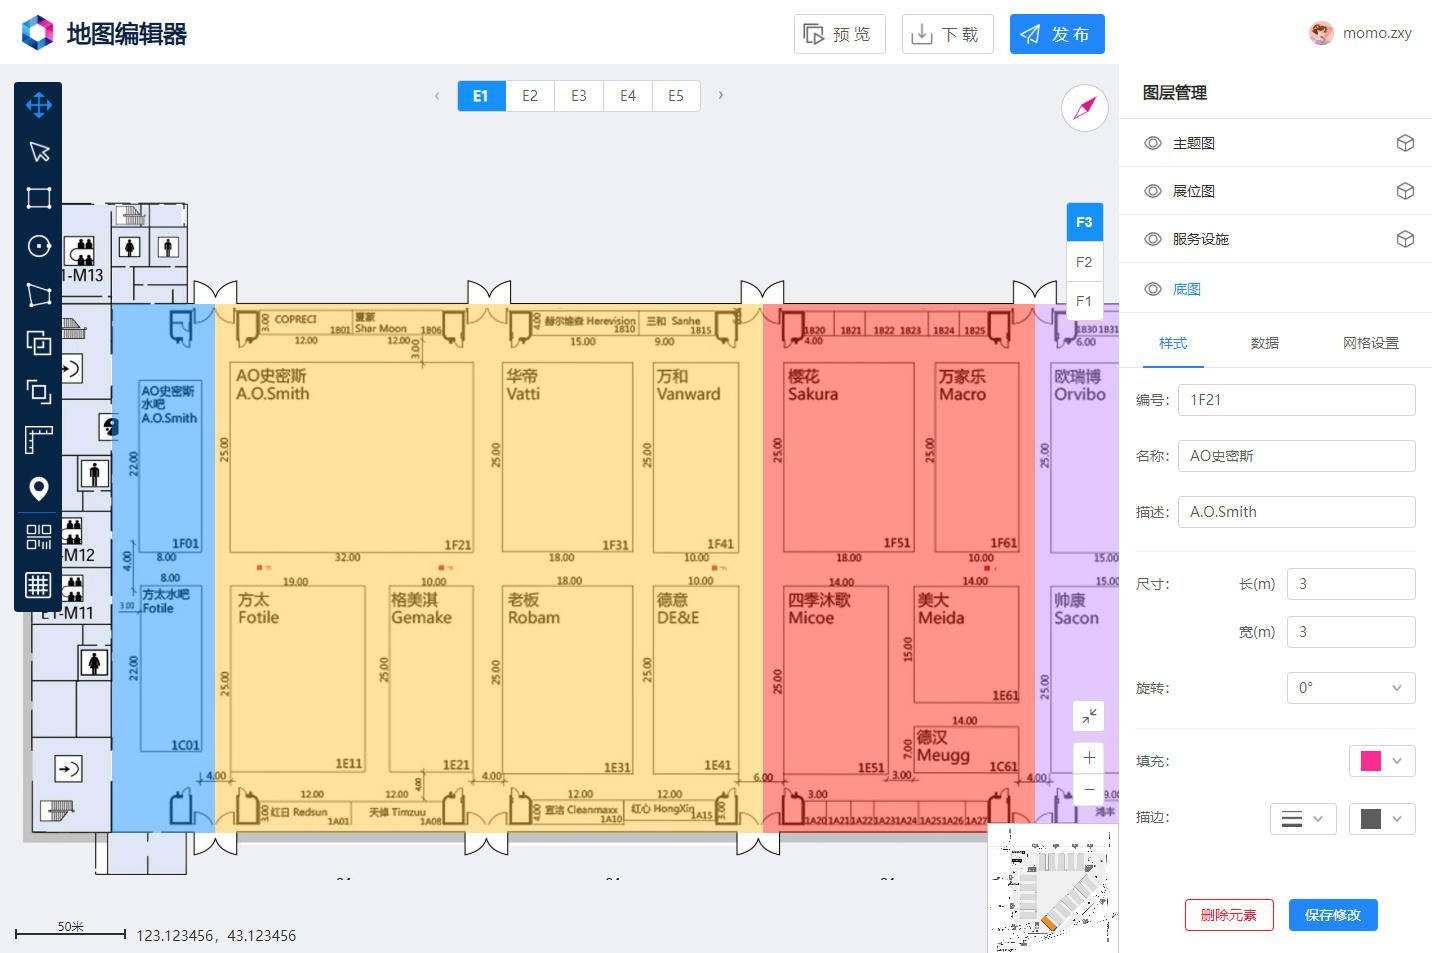Click the 长(m) length input field
Image resolution: width=1432 pixels, height=953 pixels.
[1351, 584]
